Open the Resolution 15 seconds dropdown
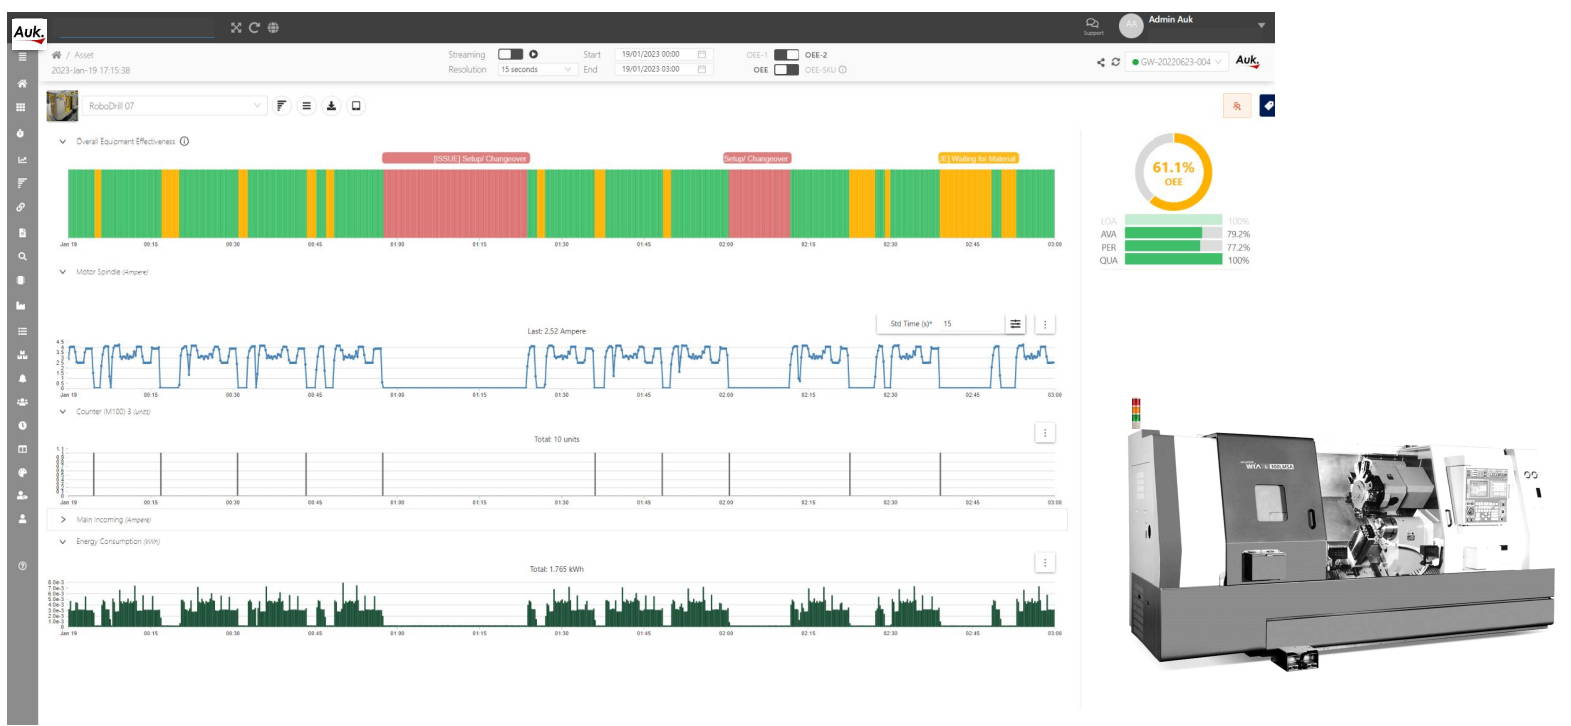Image resolution: width=1571 pixels, height=726 pixels. click(537, 70)
